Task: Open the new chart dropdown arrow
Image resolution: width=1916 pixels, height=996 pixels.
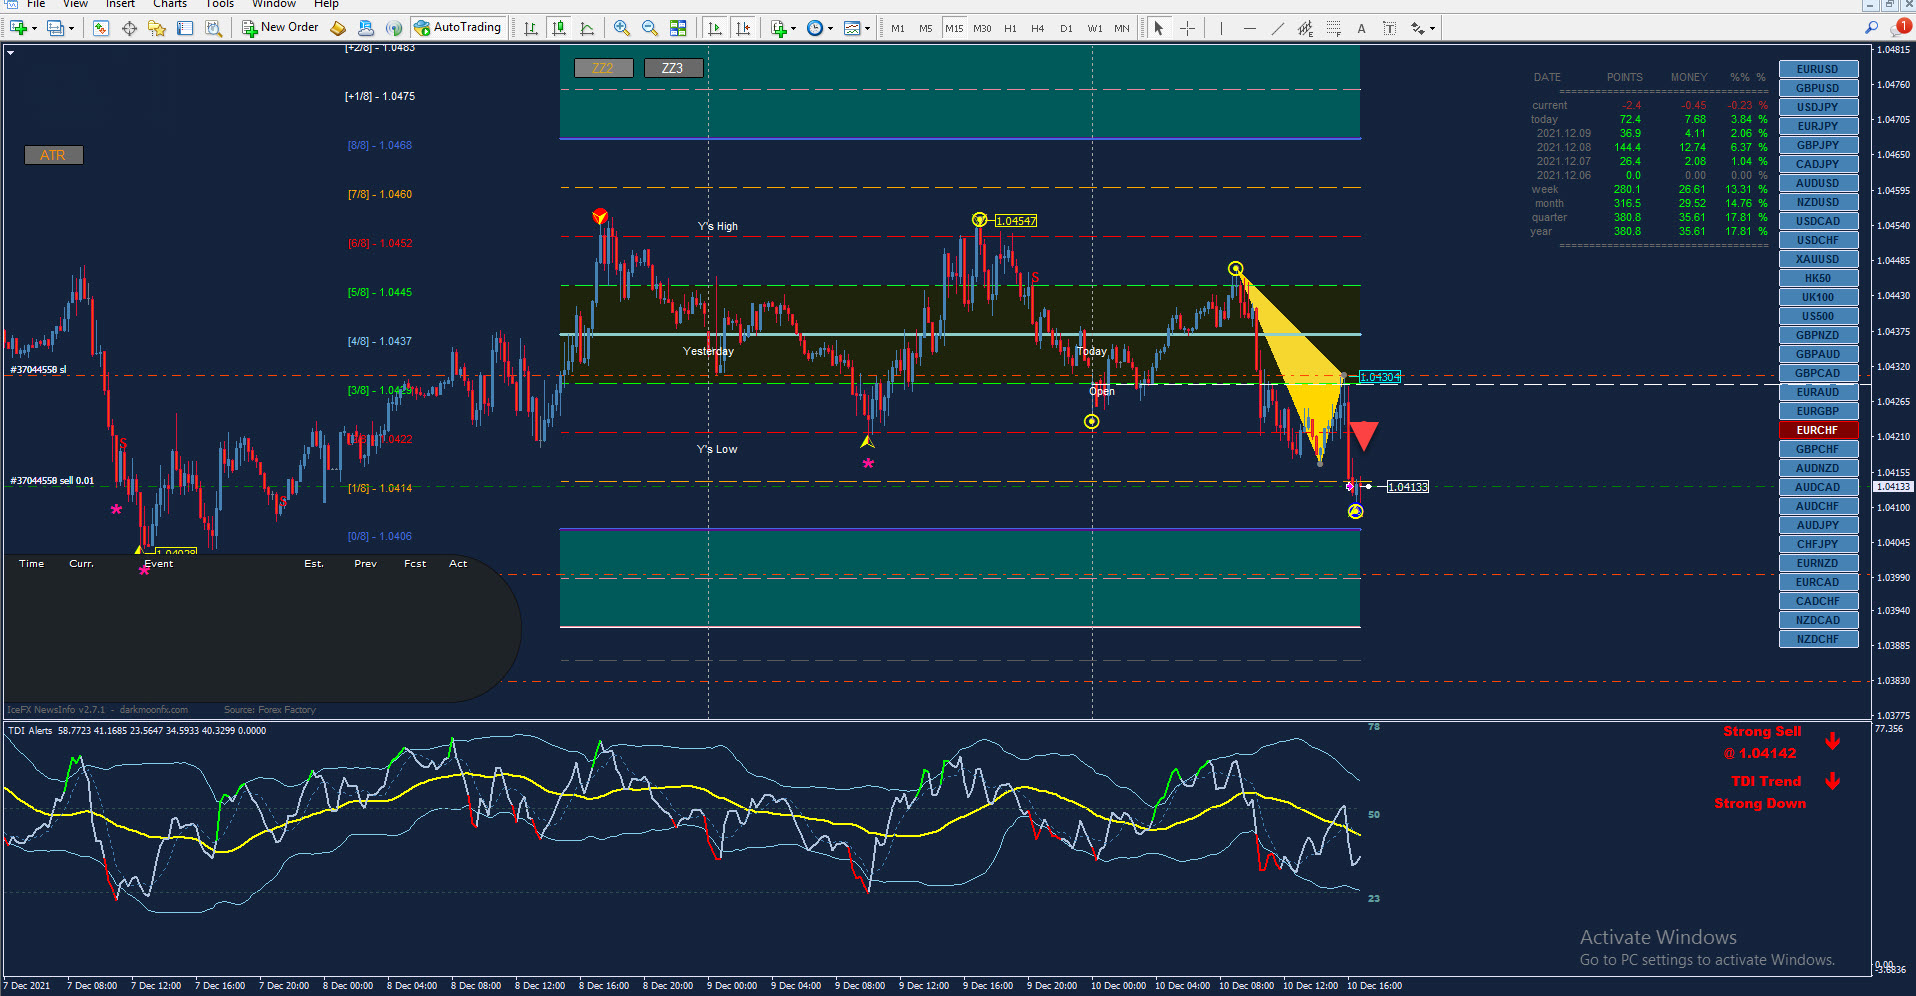Action: coord(34,28)
